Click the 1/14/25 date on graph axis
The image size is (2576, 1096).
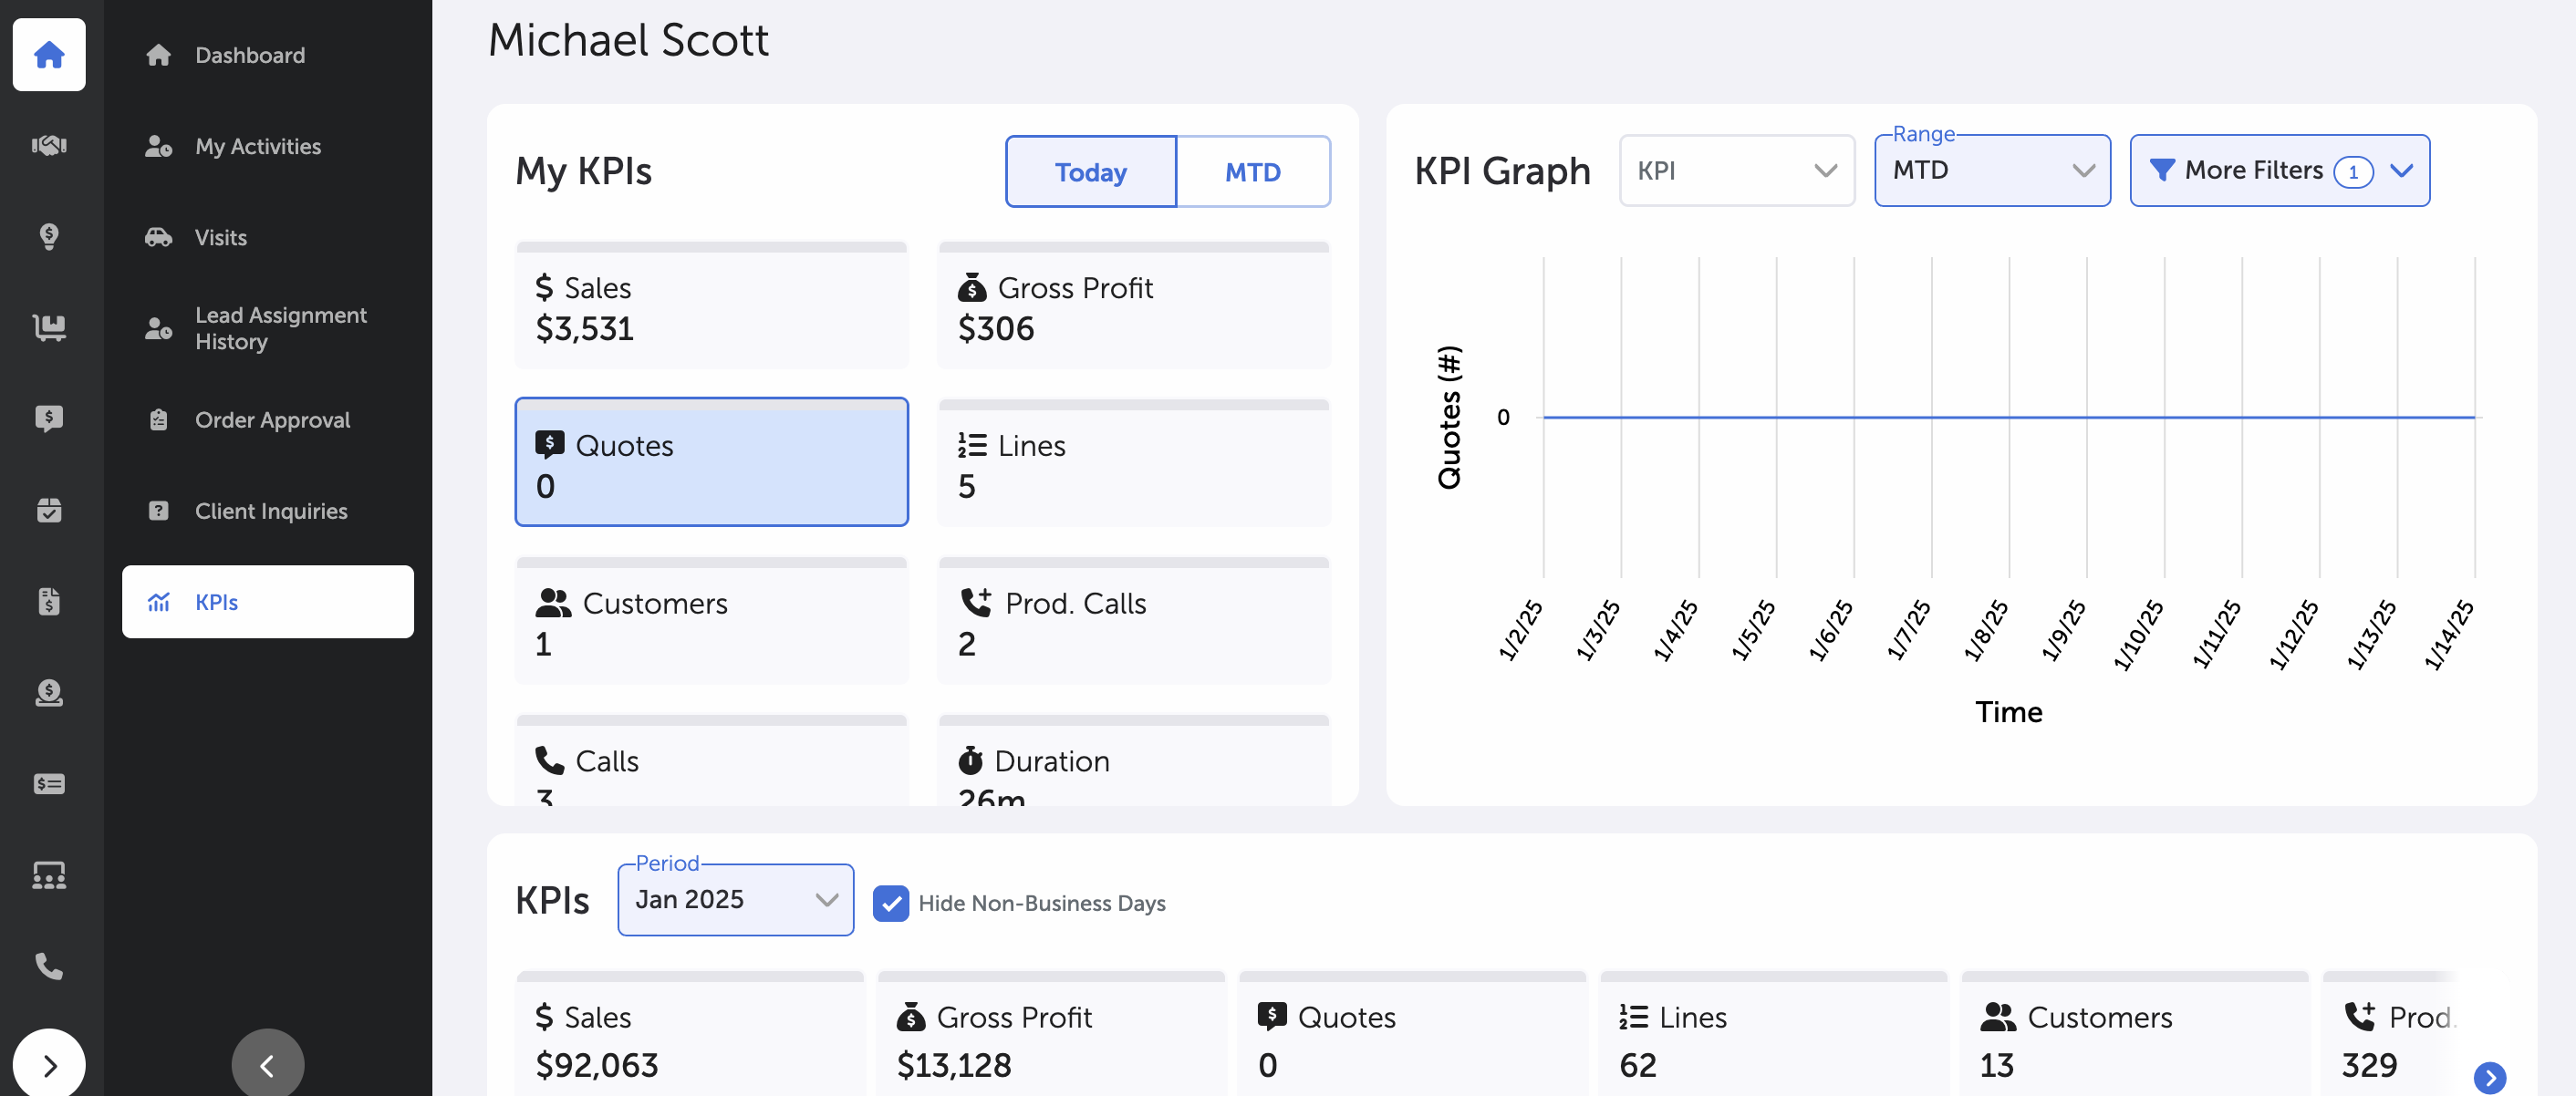2448,634
